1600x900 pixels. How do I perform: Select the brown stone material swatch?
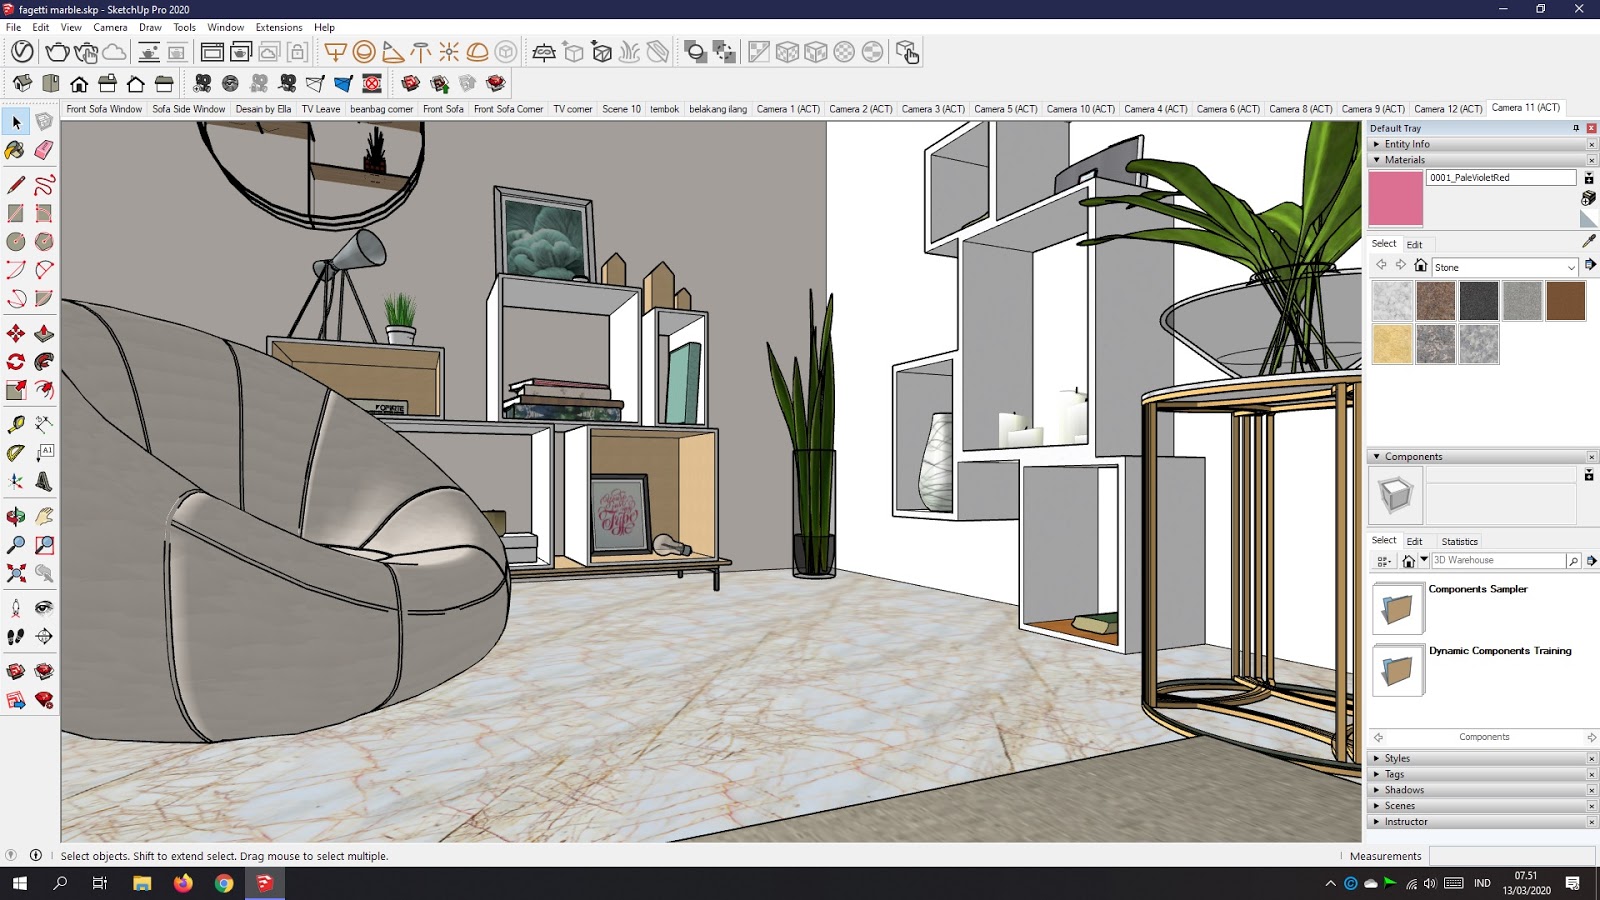tap(1565, 301)
